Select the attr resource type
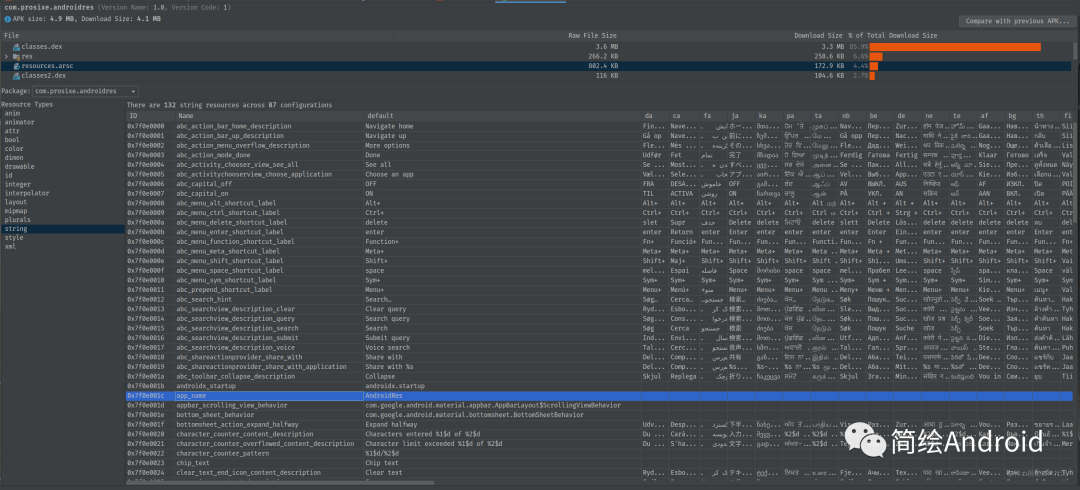The image size is (1080, 490). [12, 131]
